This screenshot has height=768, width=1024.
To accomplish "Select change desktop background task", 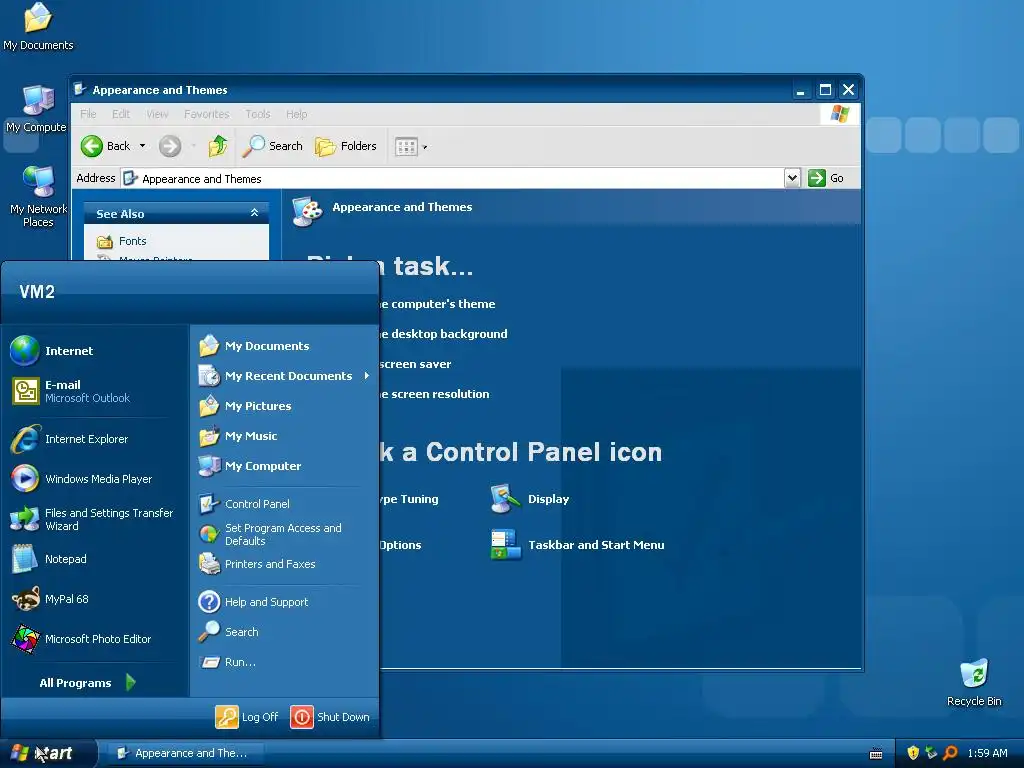I will tap(443, 334).
